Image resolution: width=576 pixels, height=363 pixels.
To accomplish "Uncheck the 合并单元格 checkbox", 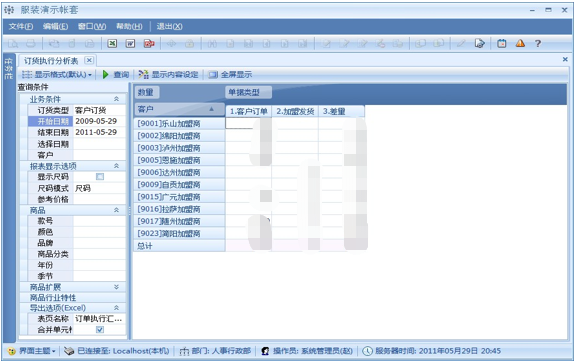I will coord(100,330).
